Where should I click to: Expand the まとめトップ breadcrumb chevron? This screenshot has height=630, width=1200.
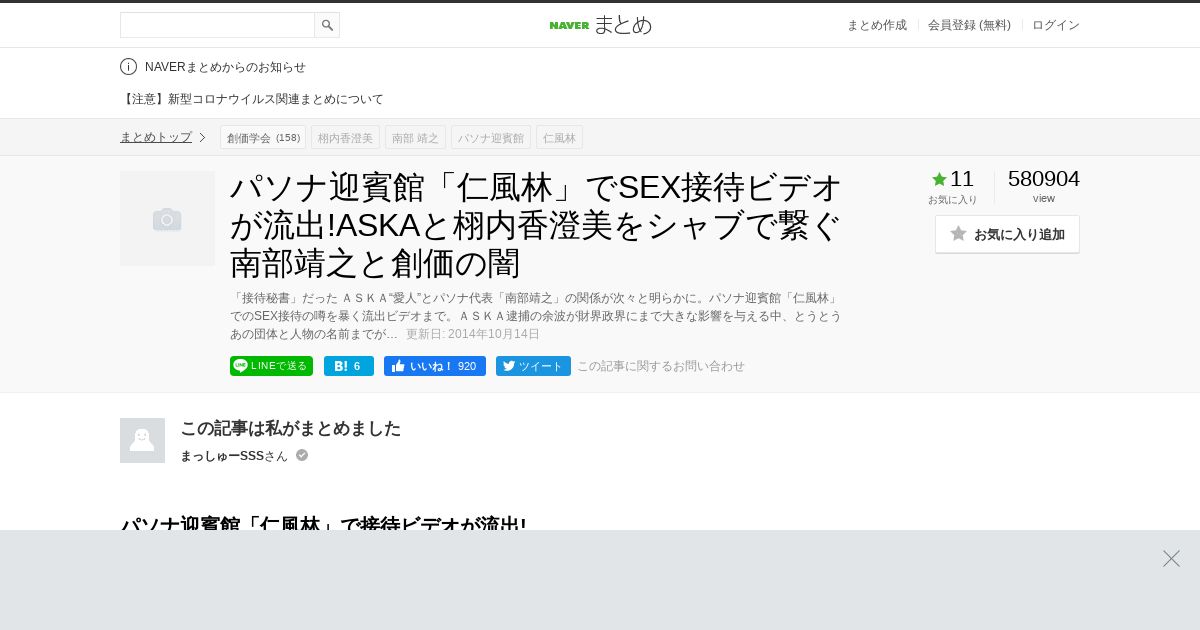(202, 137)
